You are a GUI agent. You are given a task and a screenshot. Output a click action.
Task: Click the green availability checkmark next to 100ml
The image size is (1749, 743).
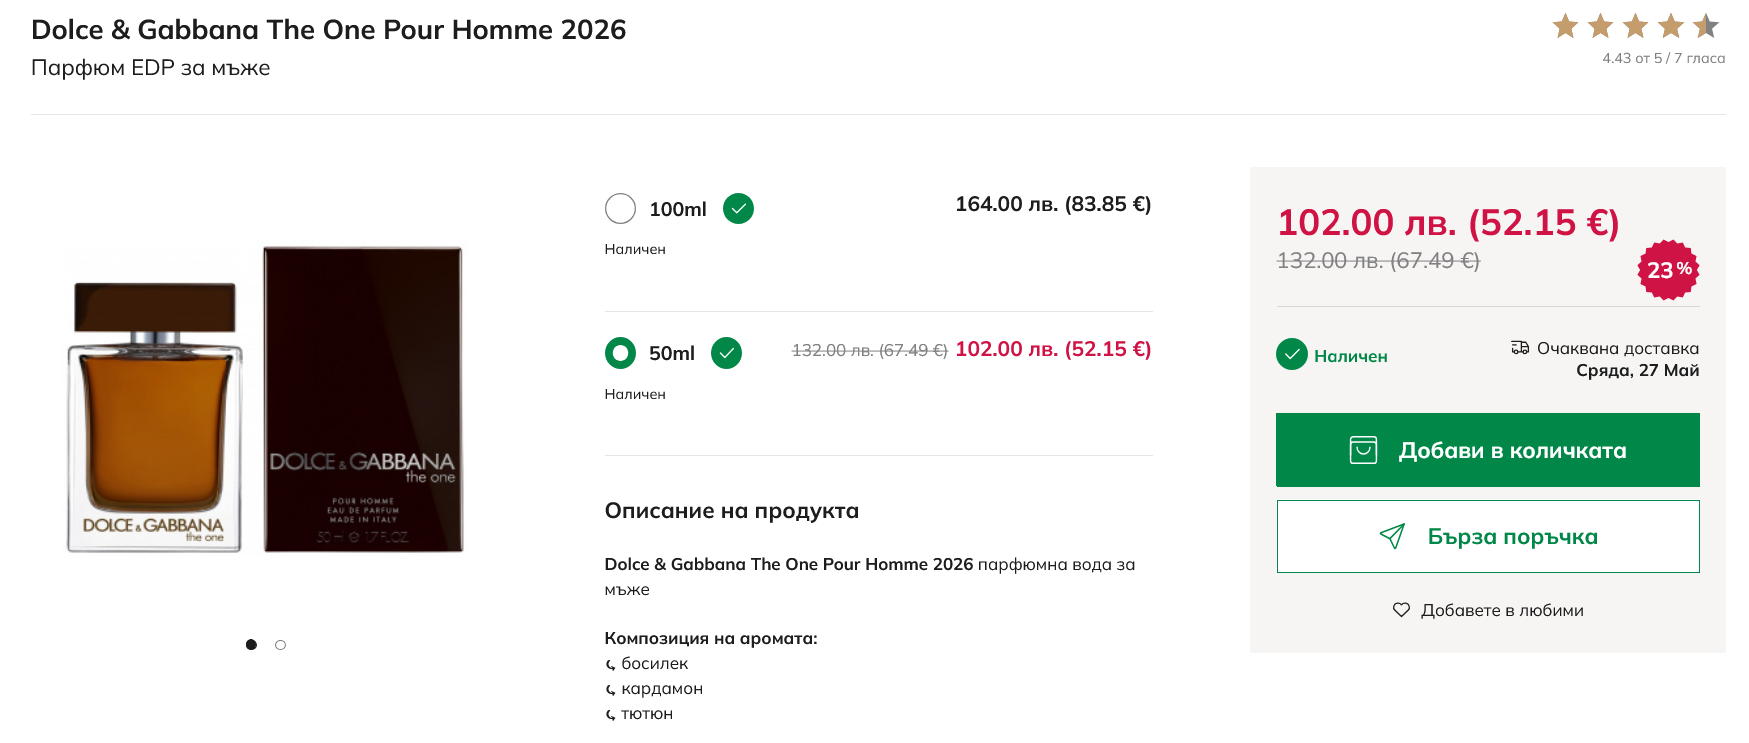pos(738,208)
